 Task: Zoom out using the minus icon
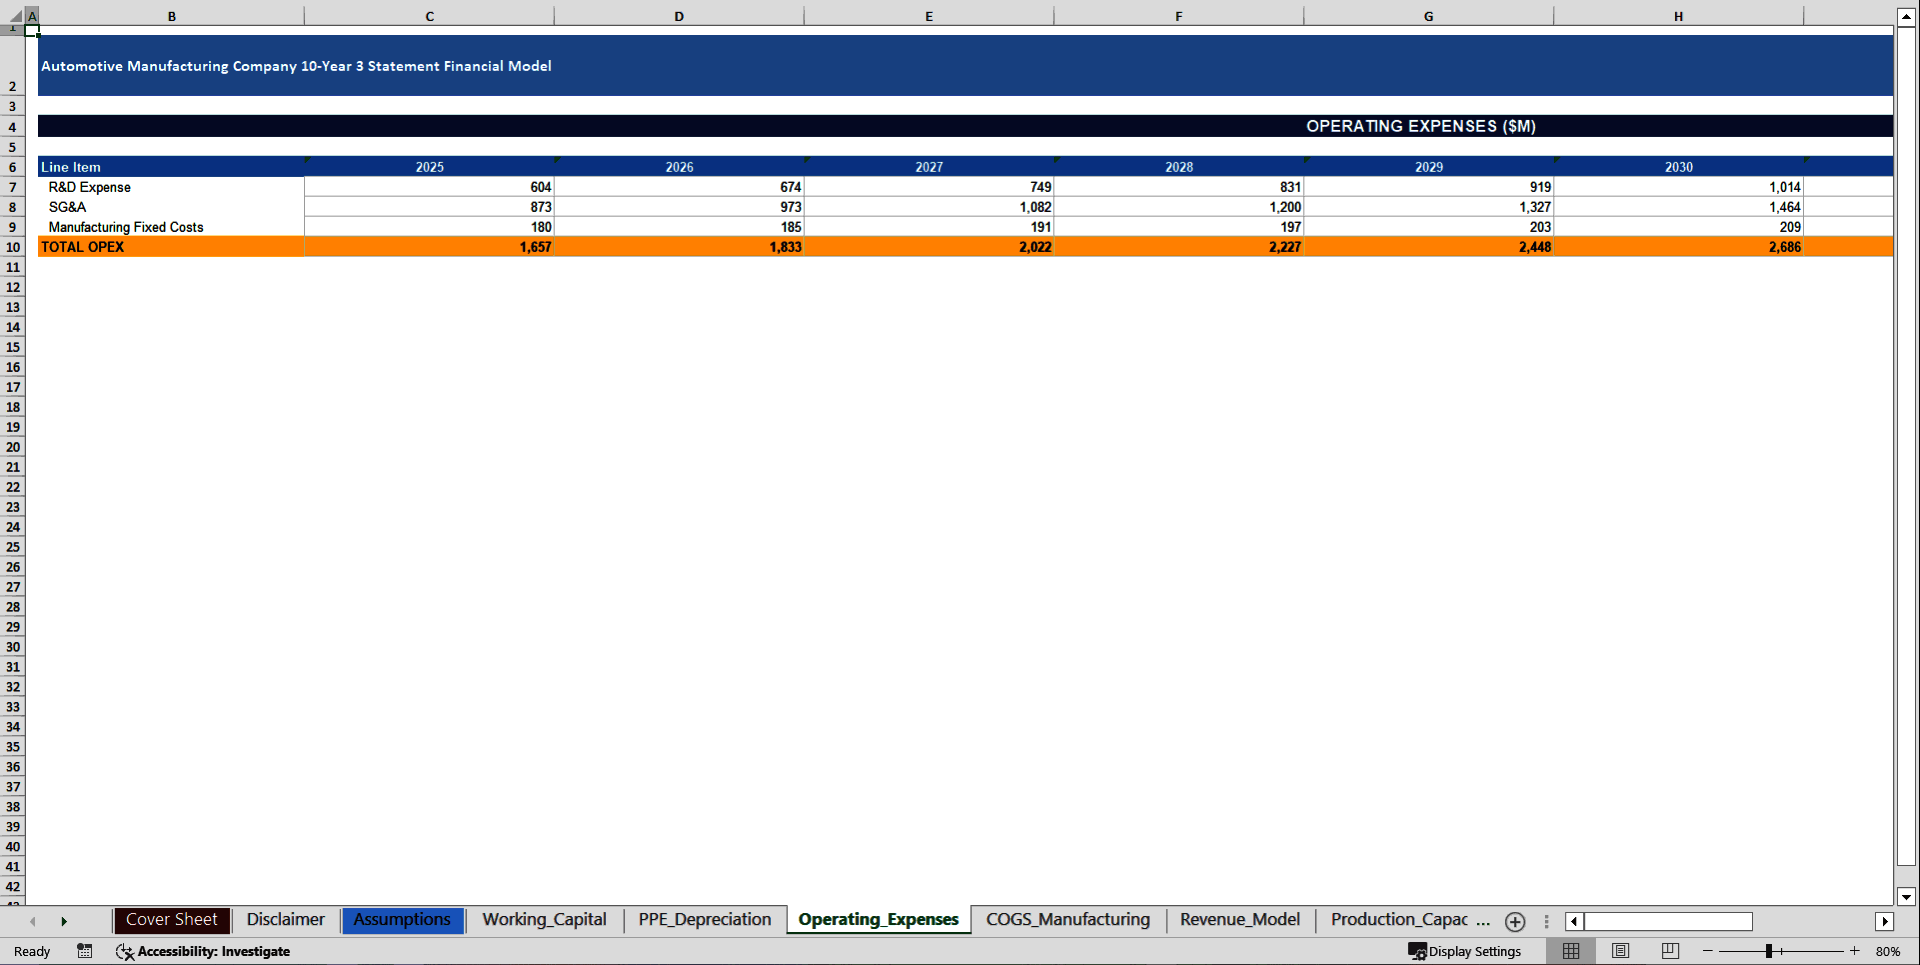point(1707,951)
